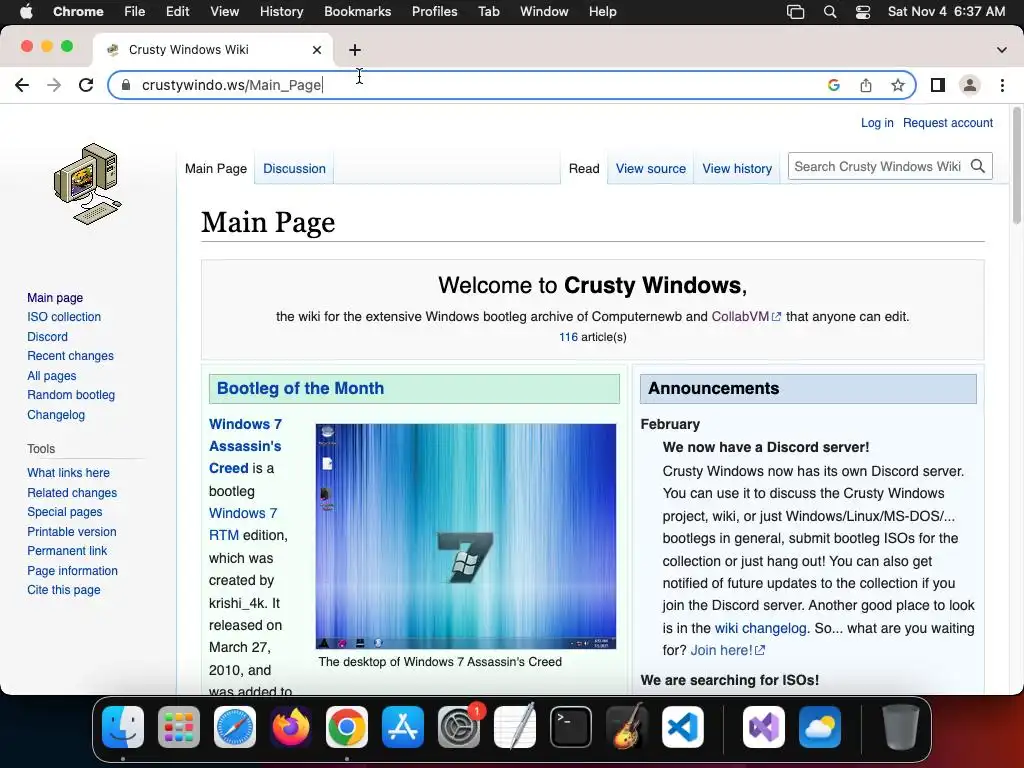The height and width of the screenshot is (768, 1024).
Task: Click the Crusty Windows computer logo
Action: click(88, 184)
